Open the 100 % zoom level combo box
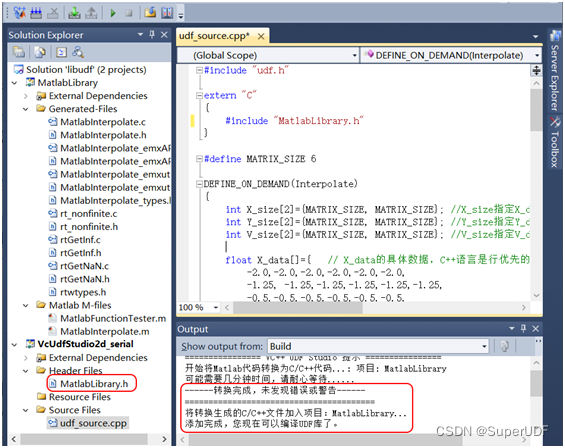The image size is (565, 448). 199,307
